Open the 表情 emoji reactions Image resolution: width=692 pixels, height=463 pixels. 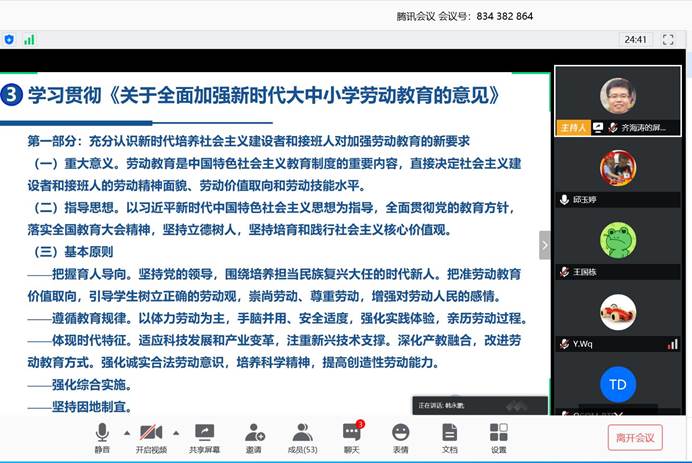click(400, 436)
